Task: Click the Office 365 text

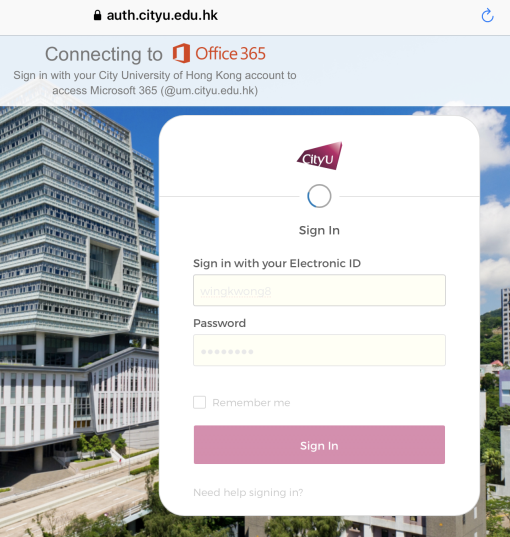Action: [230, 53]
